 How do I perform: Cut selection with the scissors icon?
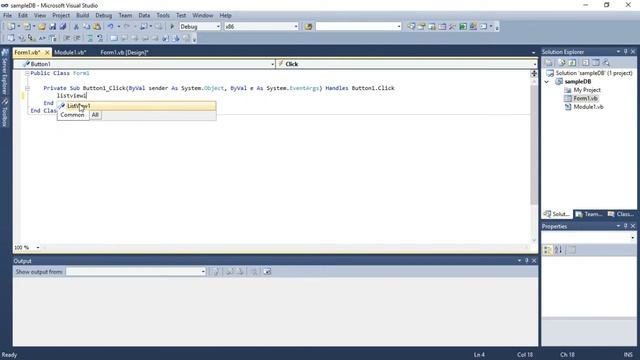click(76, 27)
